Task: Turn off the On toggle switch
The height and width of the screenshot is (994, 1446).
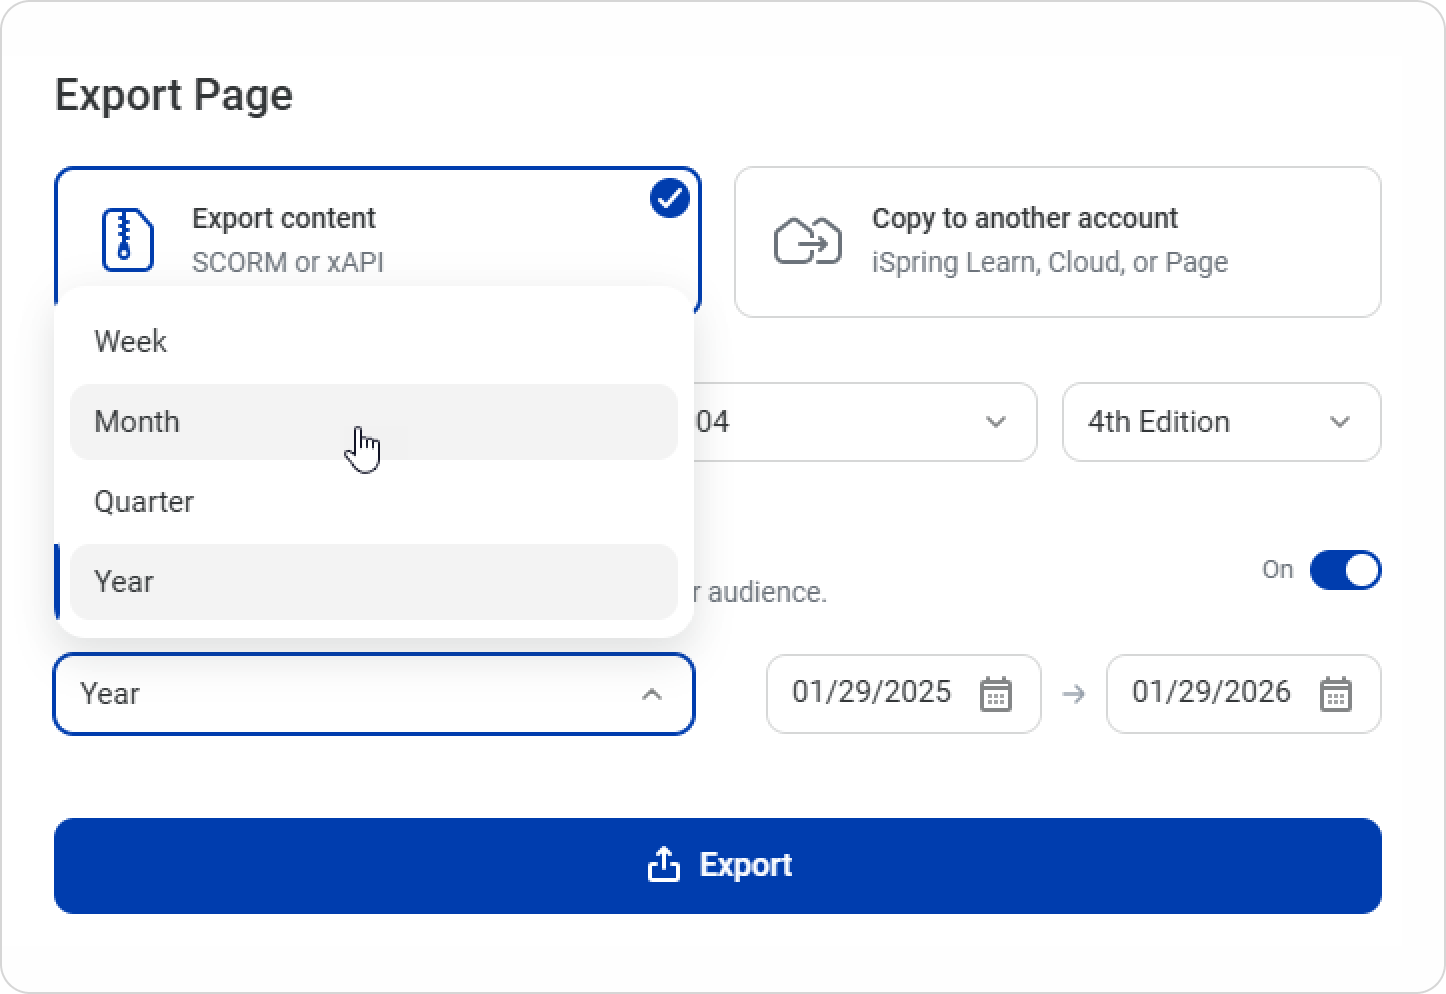Action: coord(1345,570)
